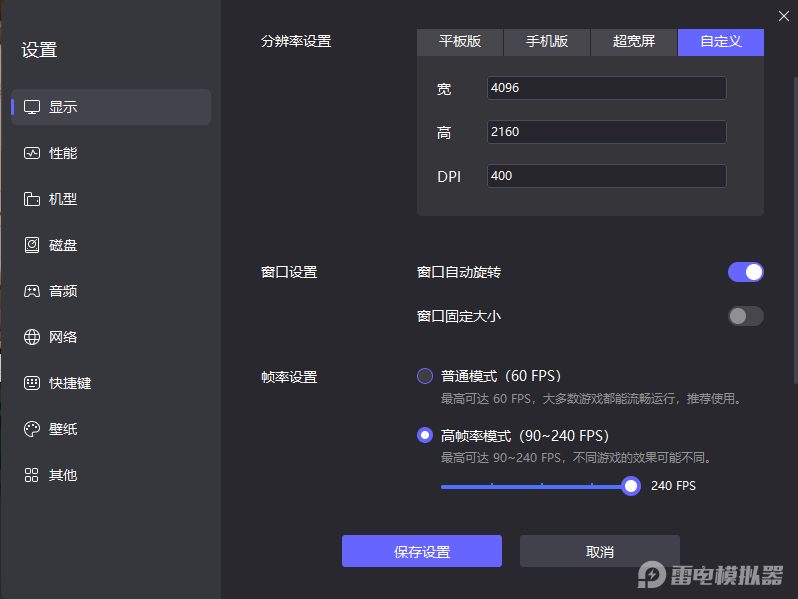Click the 快捷键 keyboard icon

[x=32, y=383]
